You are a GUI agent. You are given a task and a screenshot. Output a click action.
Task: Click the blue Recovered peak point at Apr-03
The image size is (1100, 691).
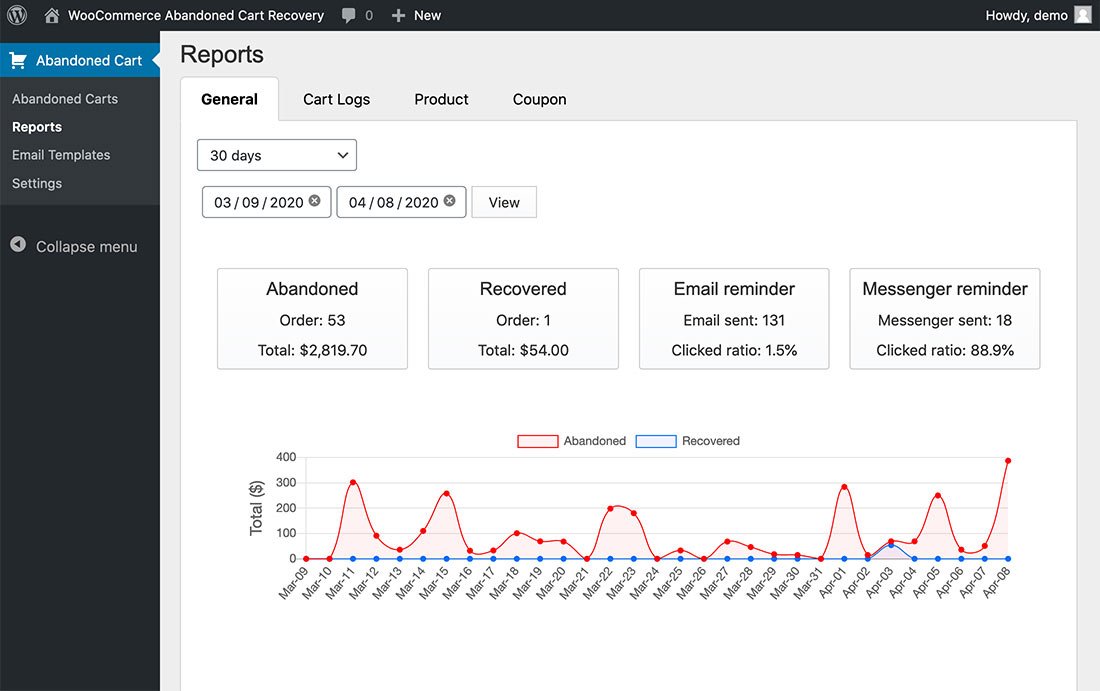tap(891, 545)
